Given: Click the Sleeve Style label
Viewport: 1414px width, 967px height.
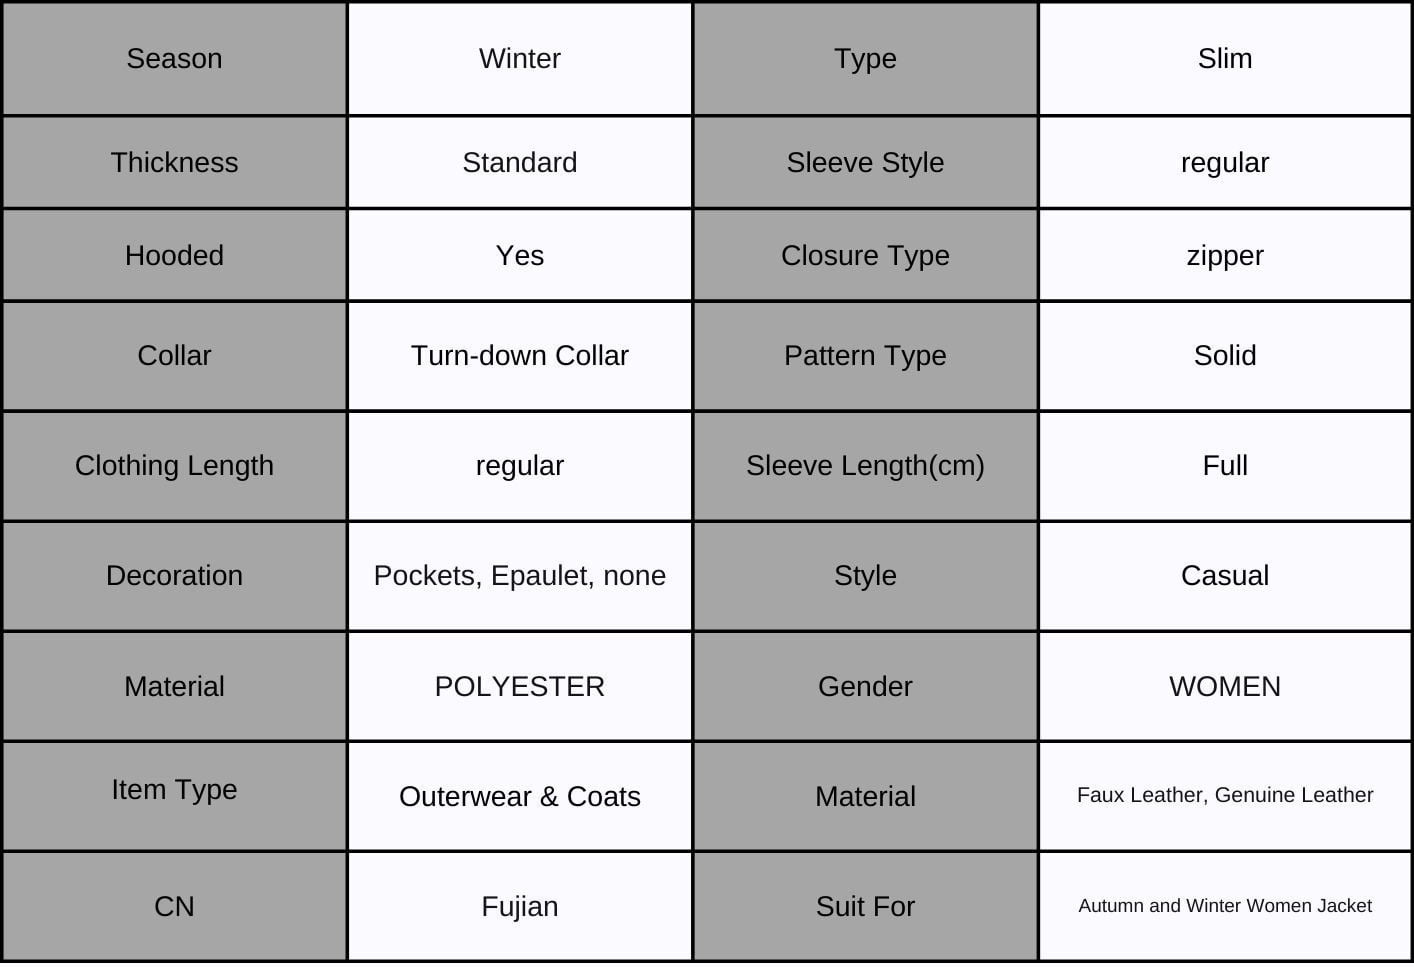Looking at the screenshot, I should click(865, 162).
